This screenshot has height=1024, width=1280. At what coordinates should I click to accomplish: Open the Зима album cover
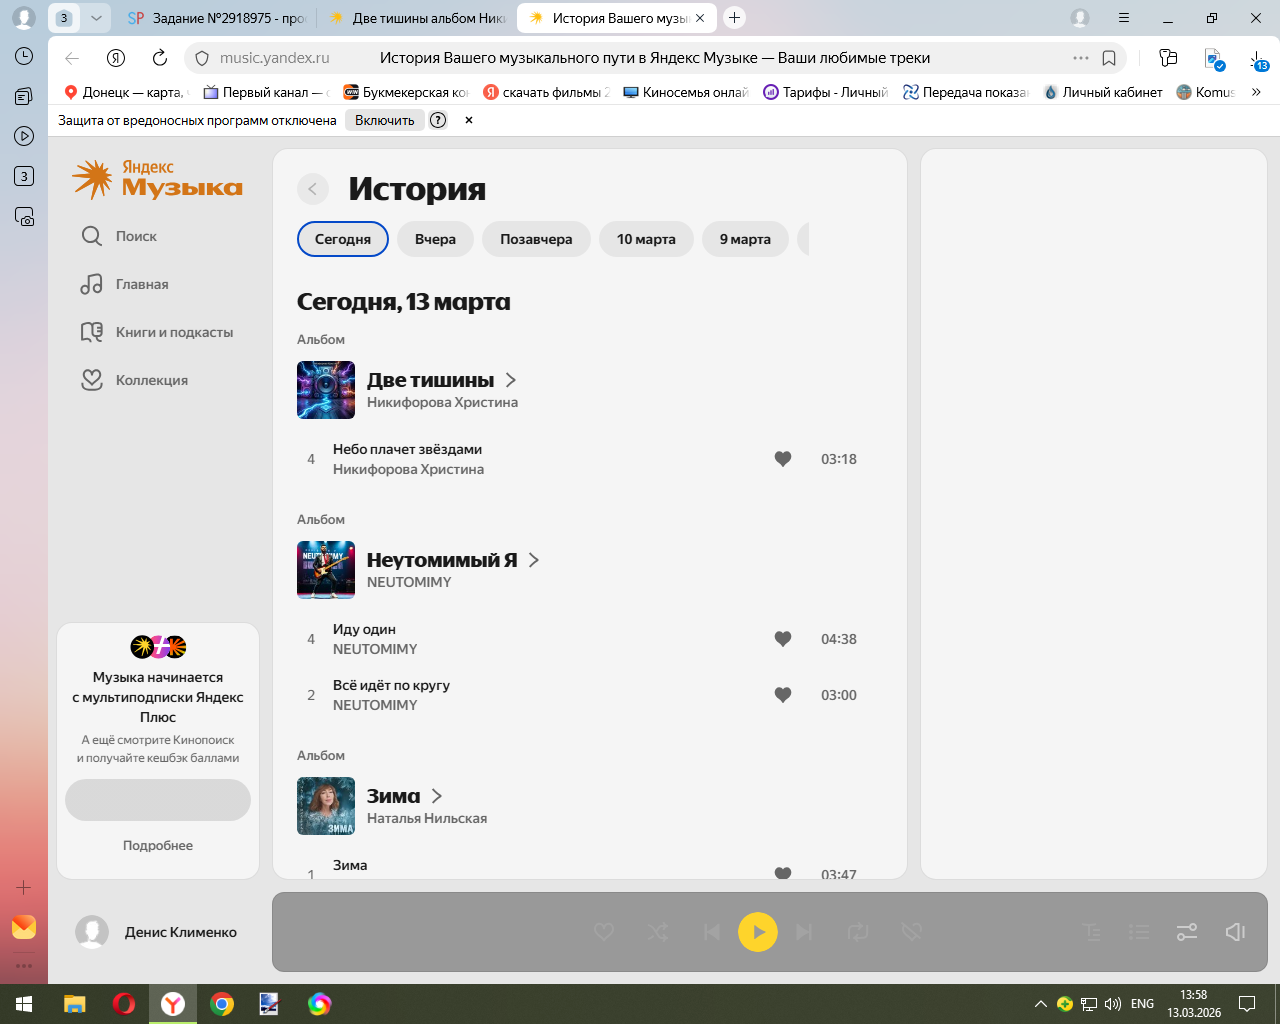(x=326, y=806)
